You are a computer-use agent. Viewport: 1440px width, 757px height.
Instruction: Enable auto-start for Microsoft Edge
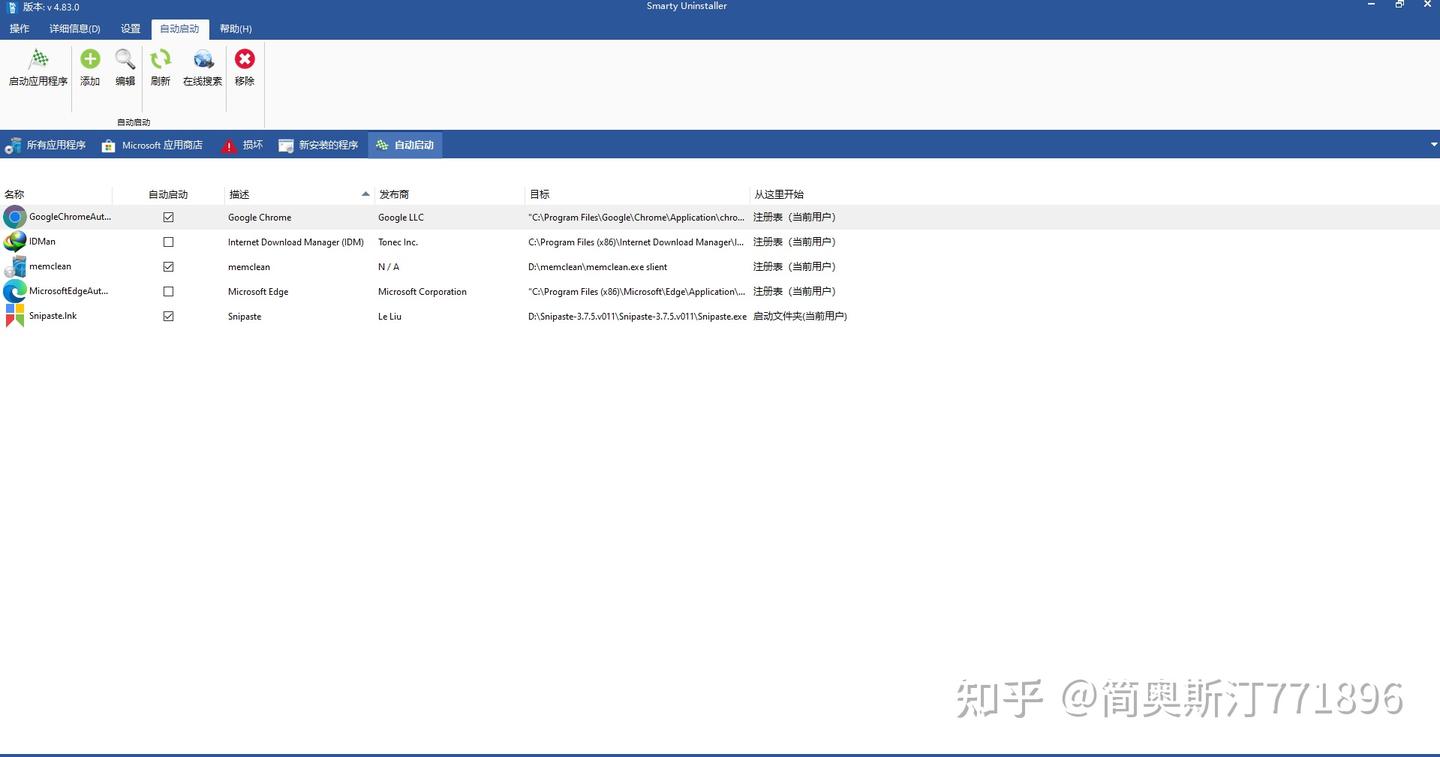[x=168, y=292]
